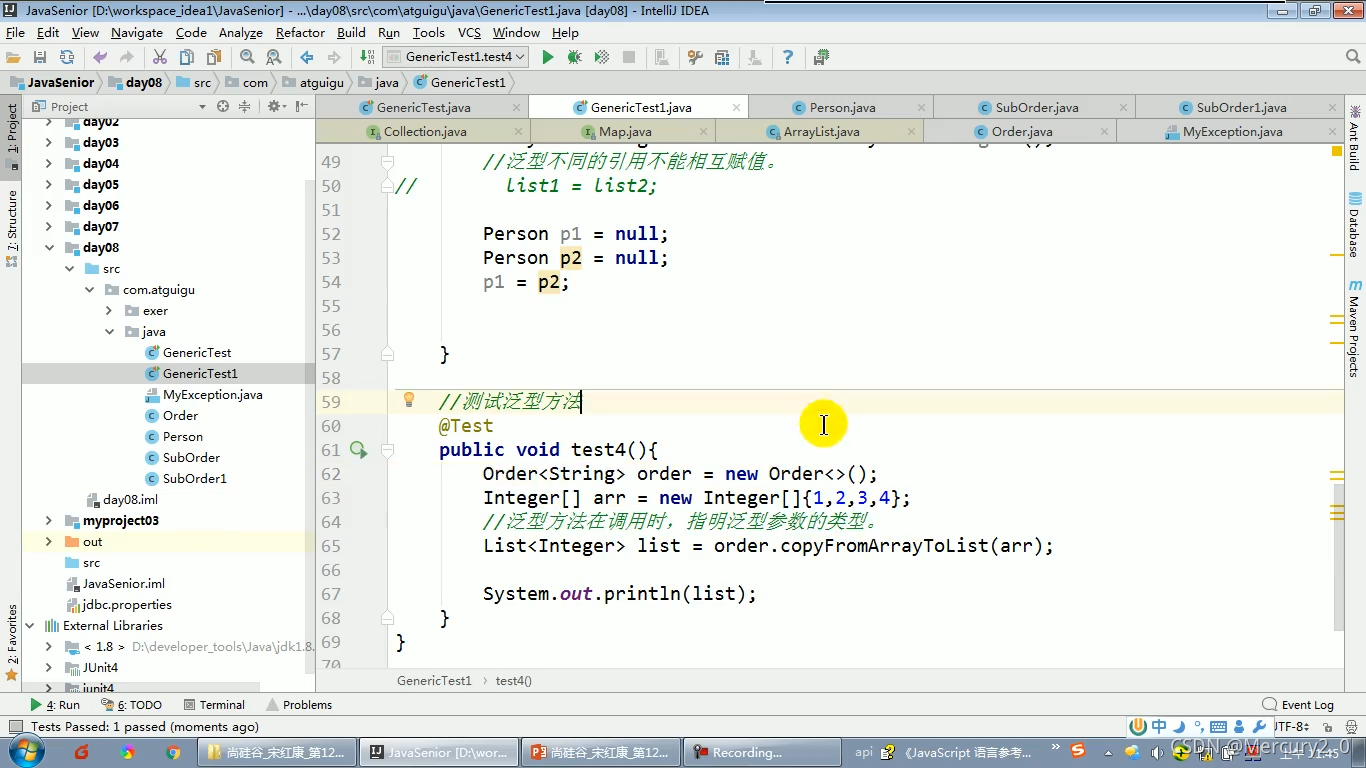Image resolution: width=1366 pixels, height=768 pixels.
Task: Expand the day03 module
Action: coord(48,143)
